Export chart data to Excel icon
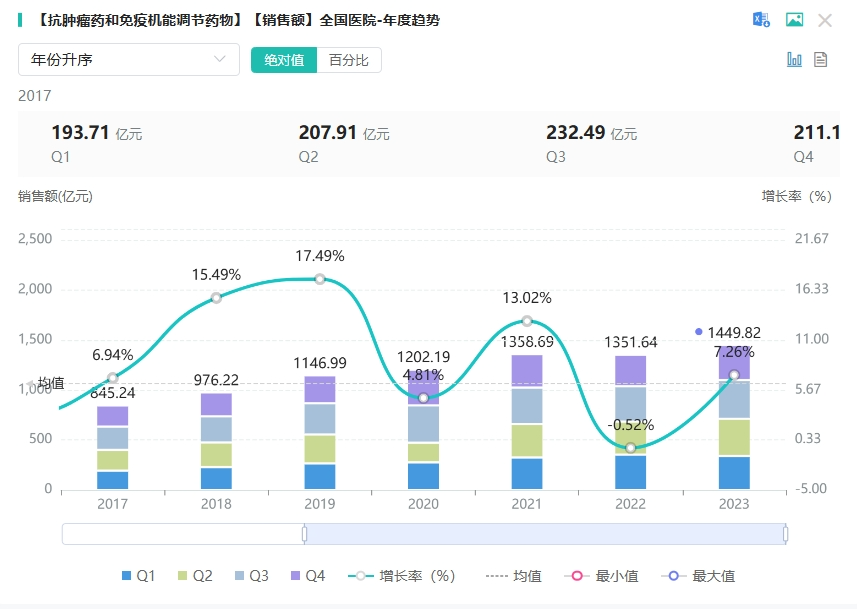Viewport: 857px width, 609px height. [x=761, y=20]
